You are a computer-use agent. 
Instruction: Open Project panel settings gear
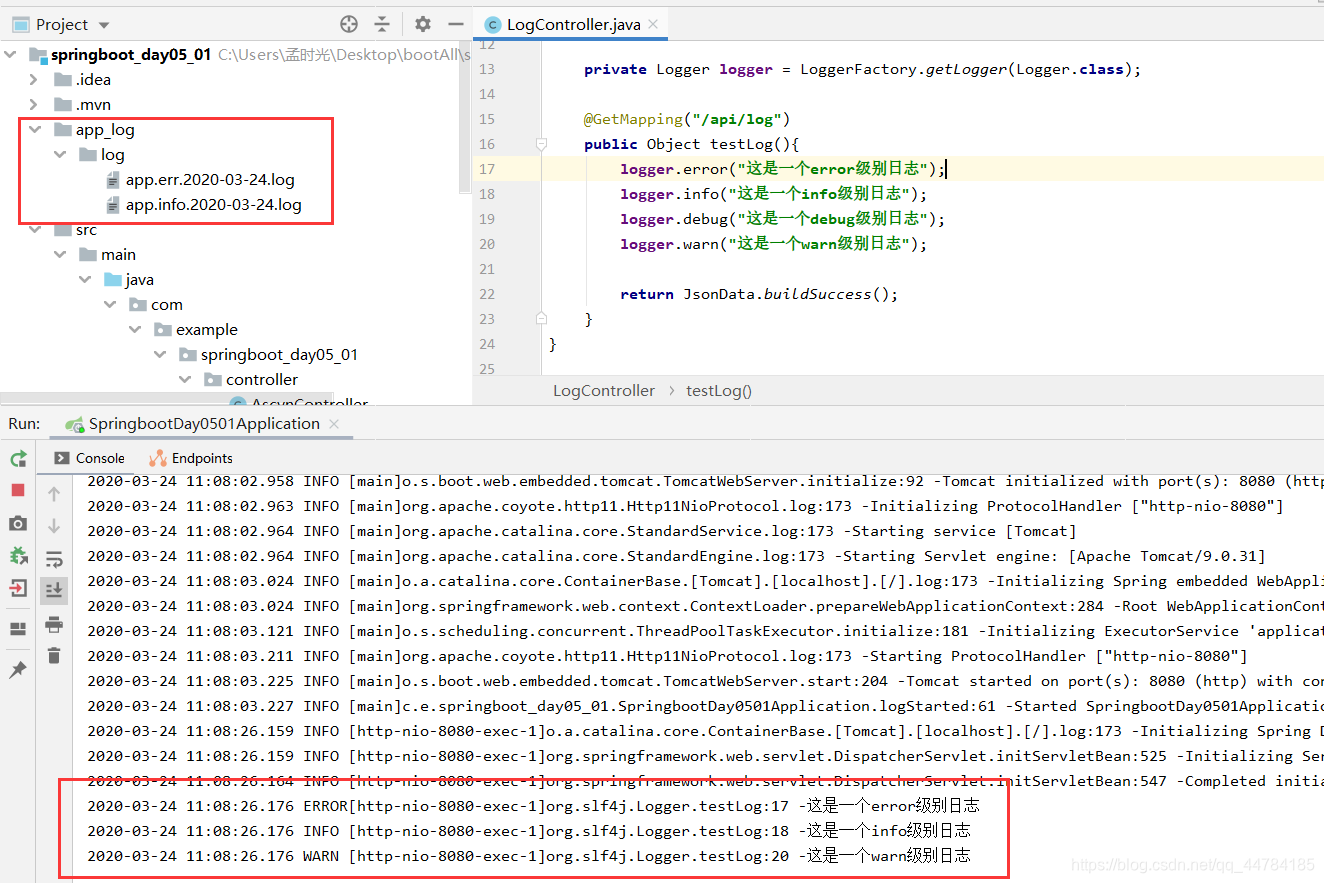click(x=423, y=24)
